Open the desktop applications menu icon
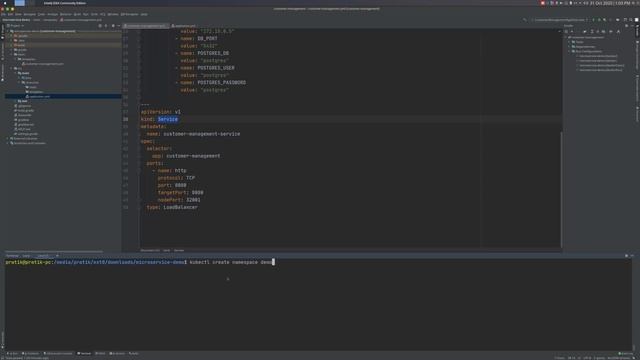This screenshot has width=640, height=360. [5, 3]
